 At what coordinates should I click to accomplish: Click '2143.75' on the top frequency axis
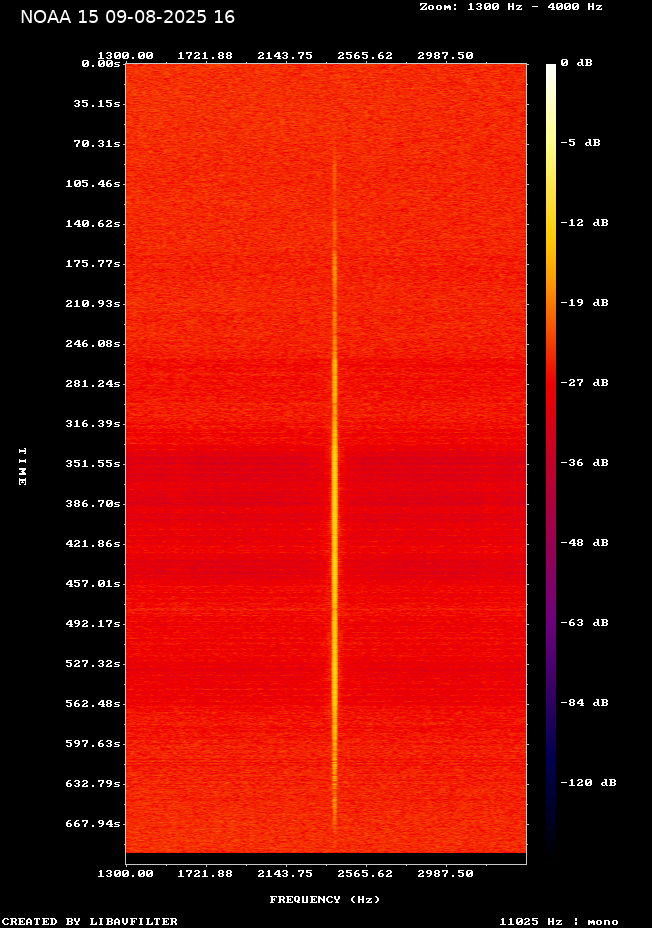285,56
